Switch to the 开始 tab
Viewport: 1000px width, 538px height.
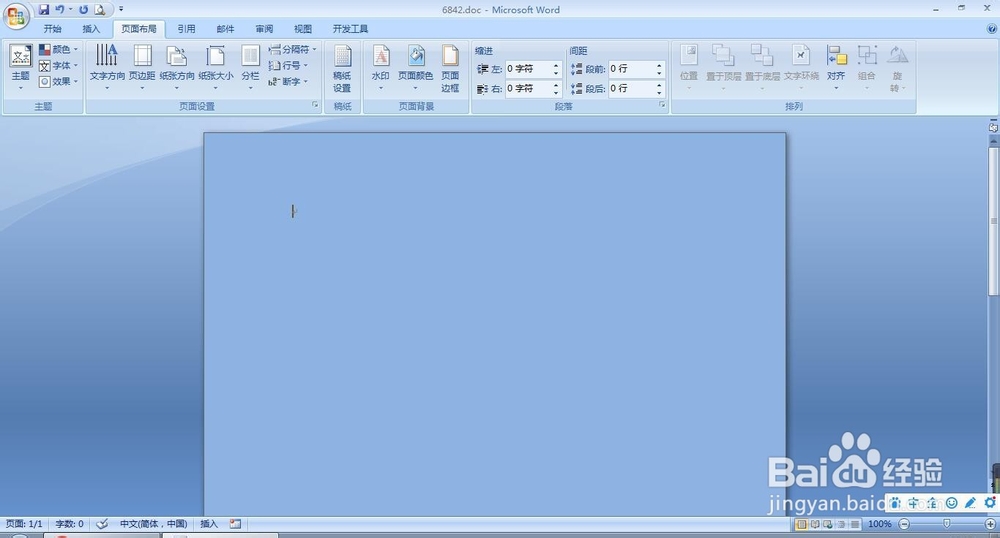52,29
